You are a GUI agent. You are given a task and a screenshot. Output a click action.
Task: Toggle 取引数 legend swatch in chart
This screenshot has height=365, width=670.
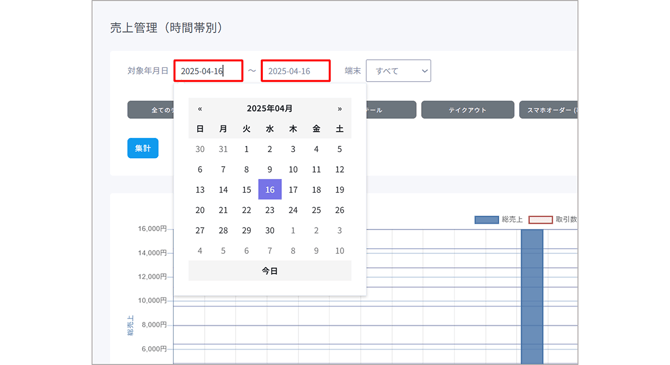[x=541, y=220]
